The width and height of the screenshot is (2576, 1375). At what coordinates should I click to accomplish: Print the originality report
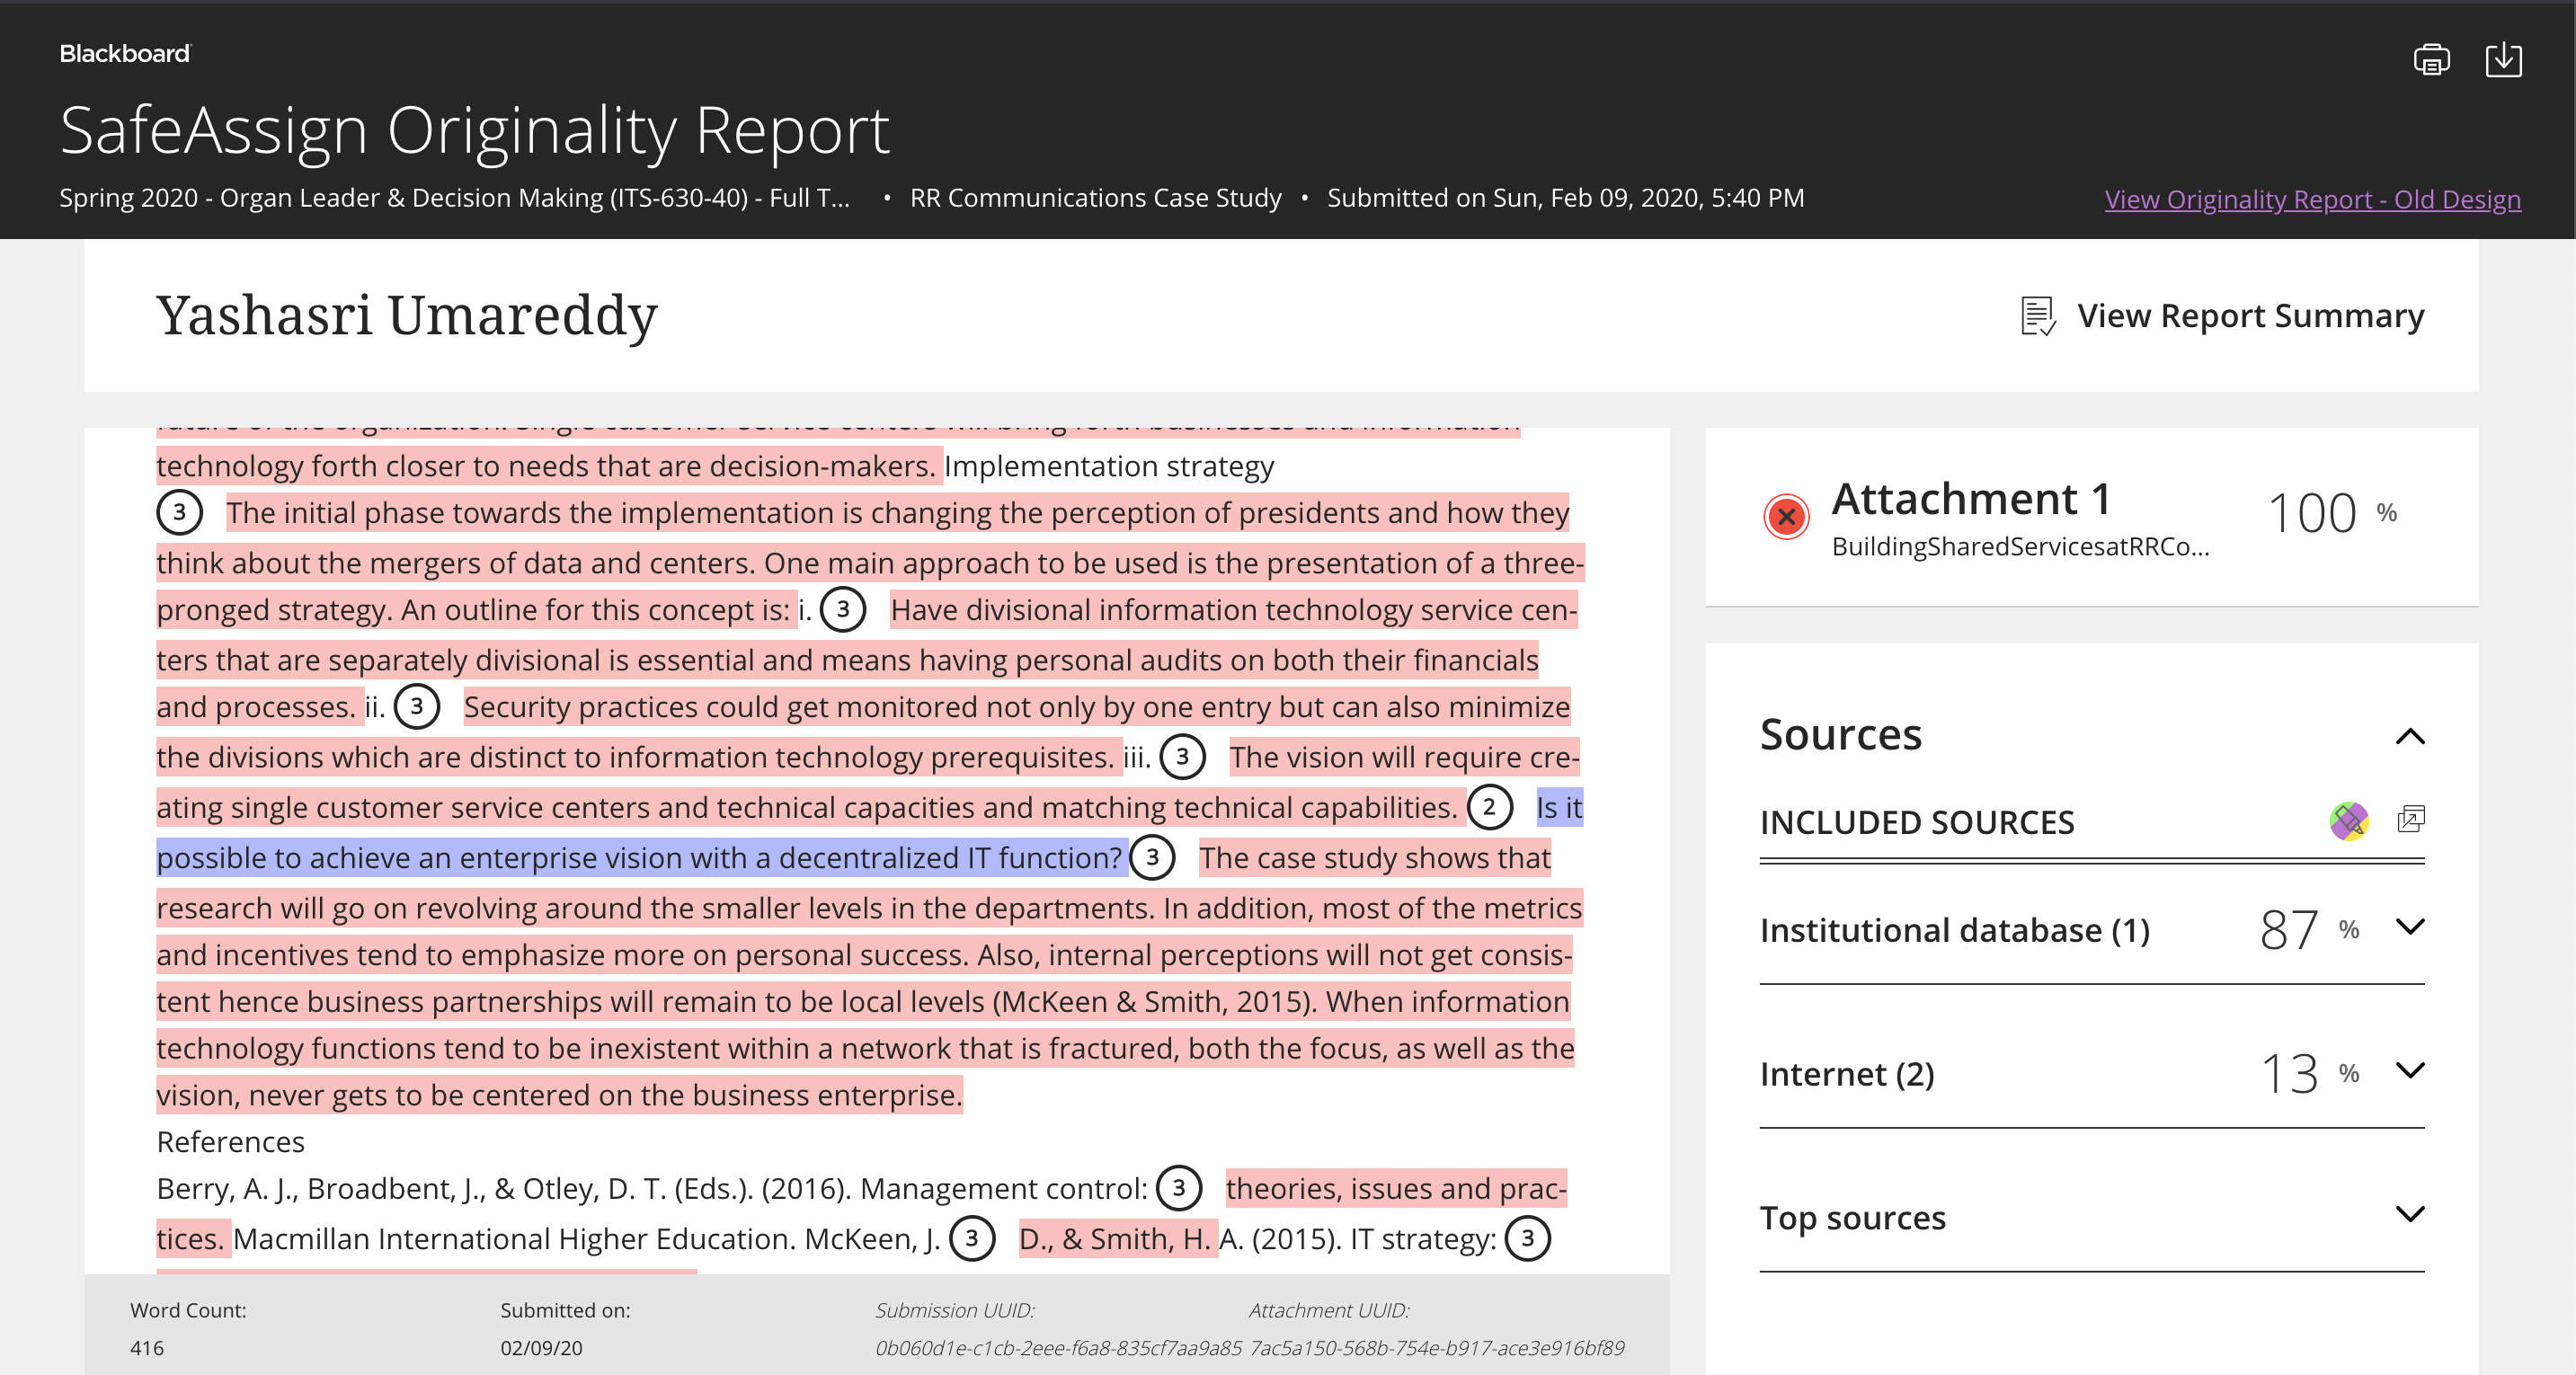2431,60
